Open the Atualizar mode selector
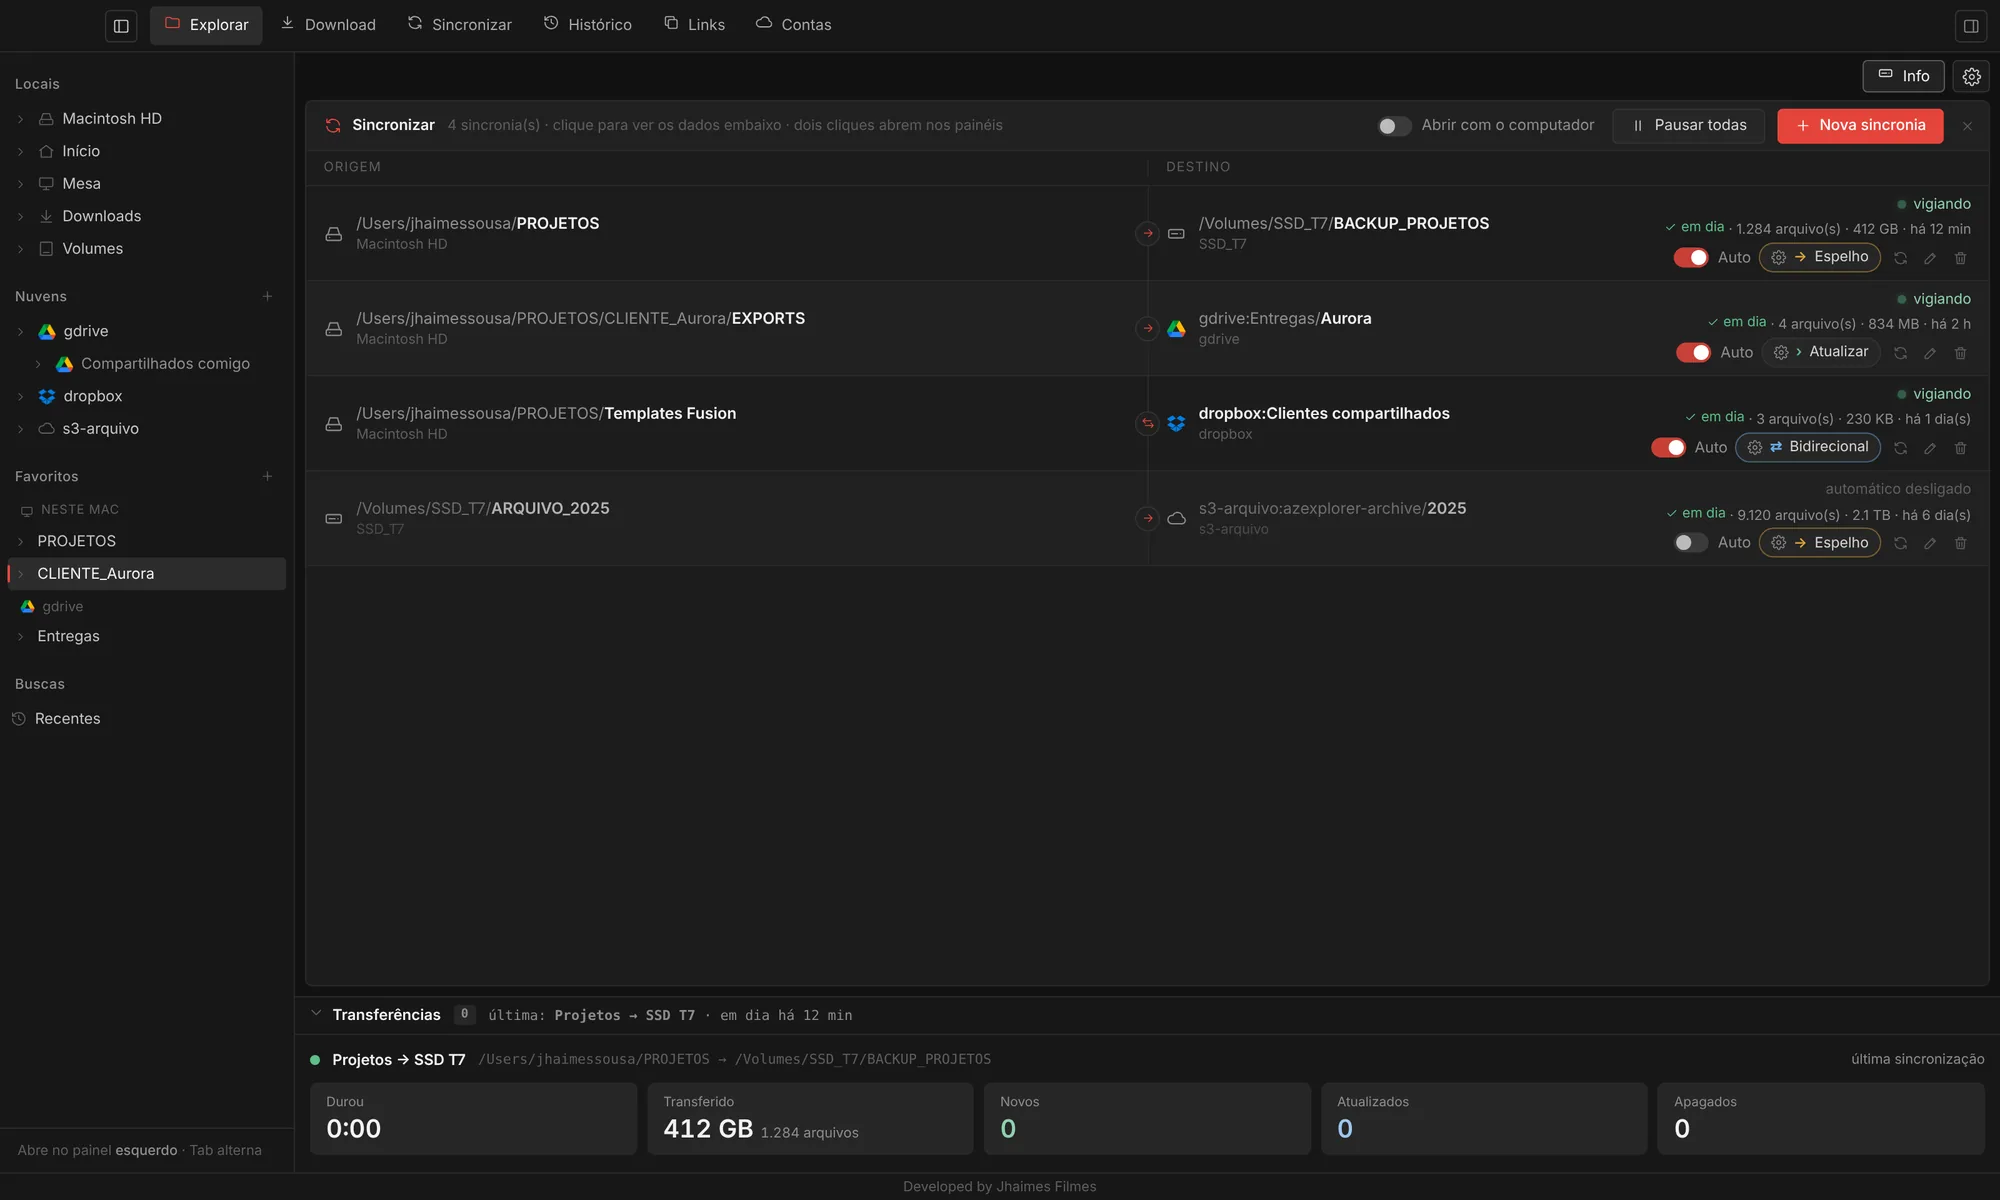This screenshot has height=1200, width=2000. pyautogui.click(x=1820, y=352)
